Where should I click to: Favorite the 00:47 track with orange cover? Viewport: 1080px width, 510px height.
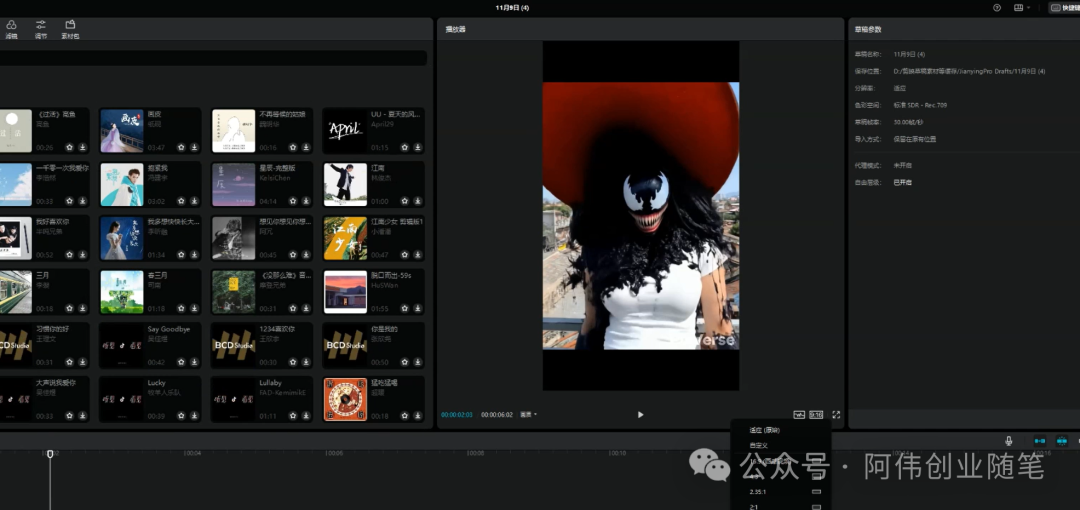pos(404,254)
